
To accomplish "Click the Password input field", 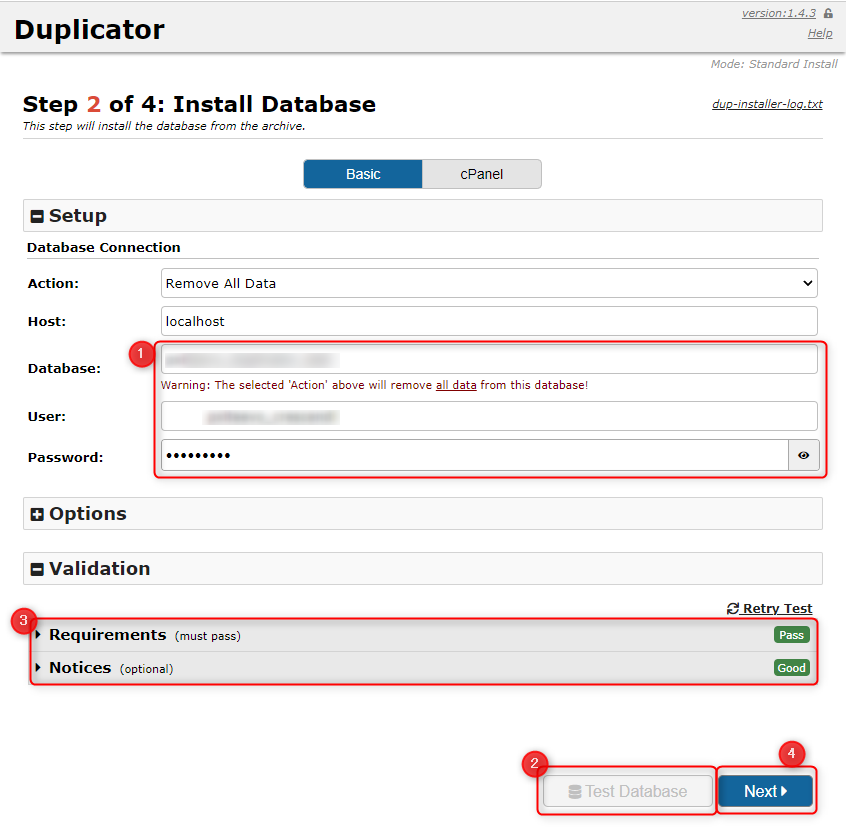I will 475,455.
